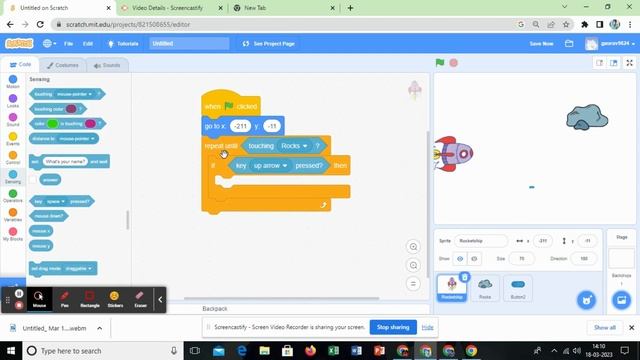The height and width of the screenshot is (360, 640).
Task: Toggle the answer variable checkbox
Action: pos(33,180)
